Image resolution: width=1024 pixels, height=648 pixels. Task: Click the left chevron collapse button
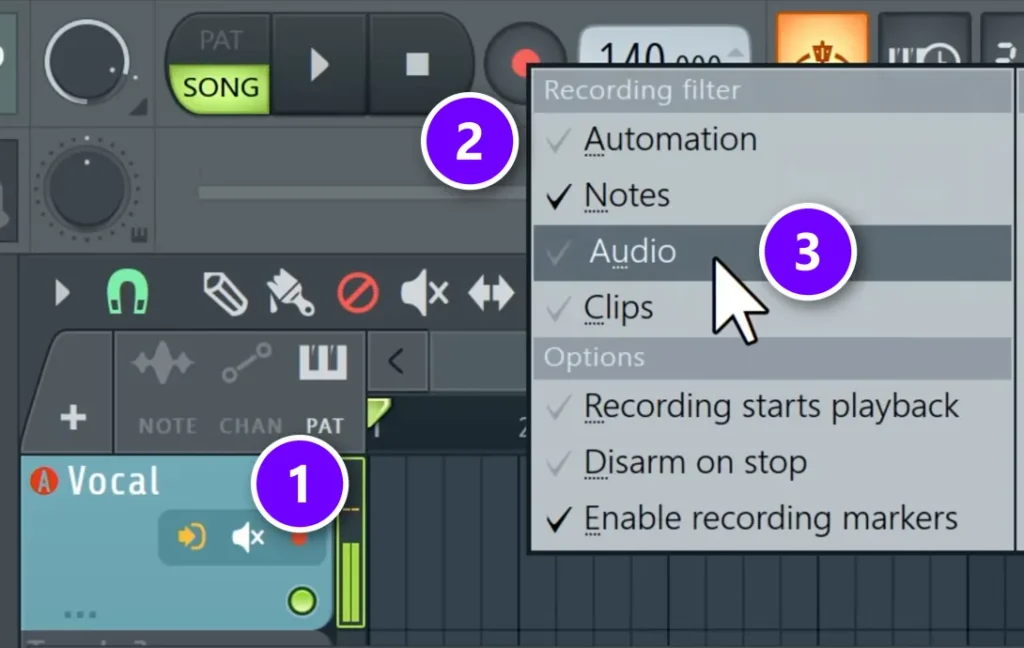click(x=397, y=361)
